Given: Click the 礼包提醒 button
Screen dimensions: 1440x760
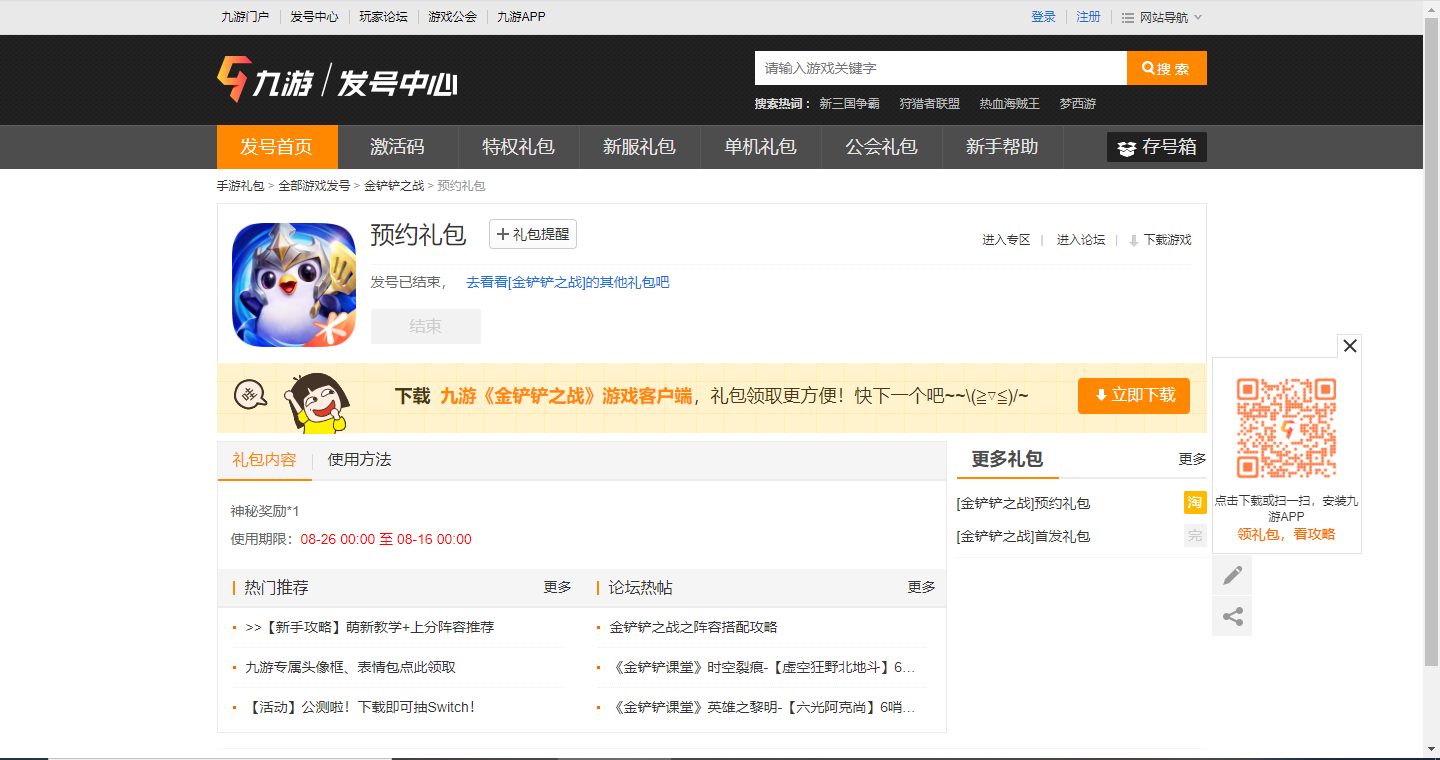Looking at the screenshot, I should point(532,234).
